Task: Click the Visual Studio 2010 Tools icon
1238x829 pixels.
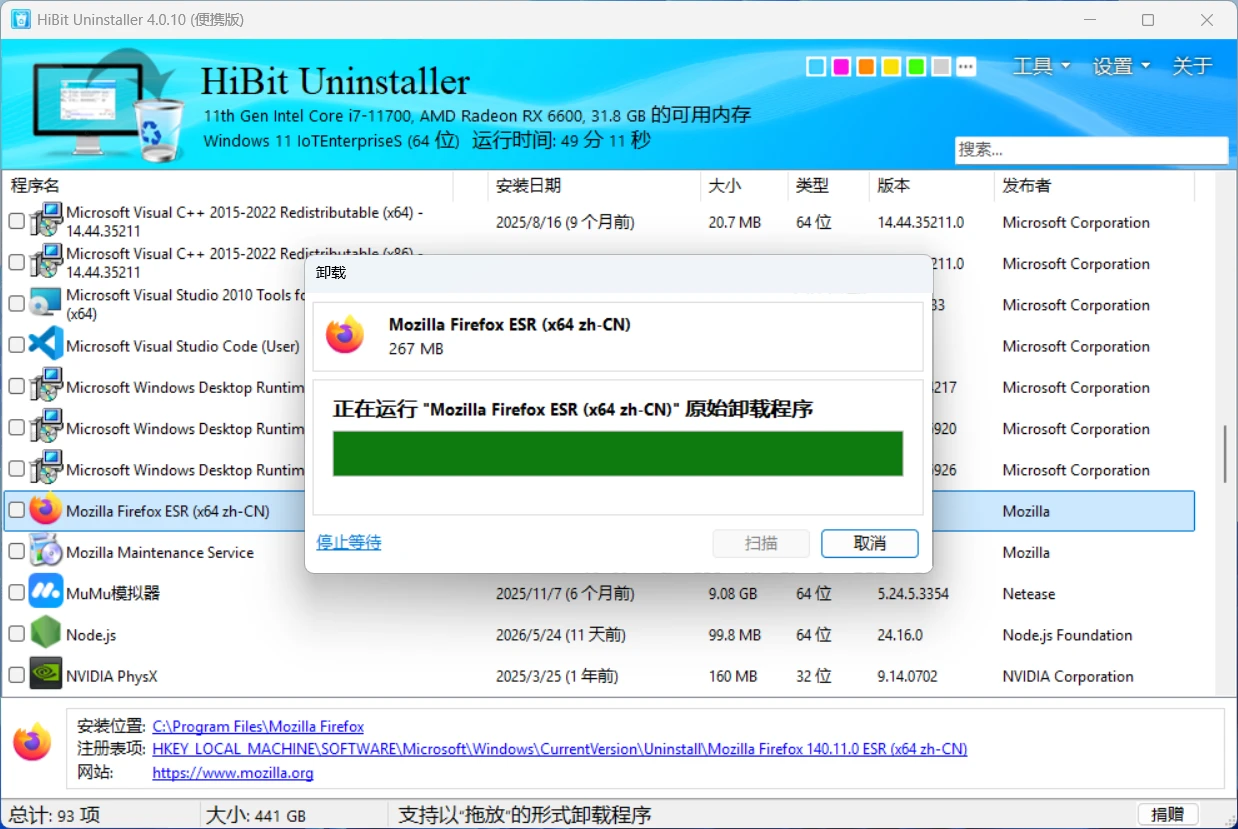Action: click(45, 304)
